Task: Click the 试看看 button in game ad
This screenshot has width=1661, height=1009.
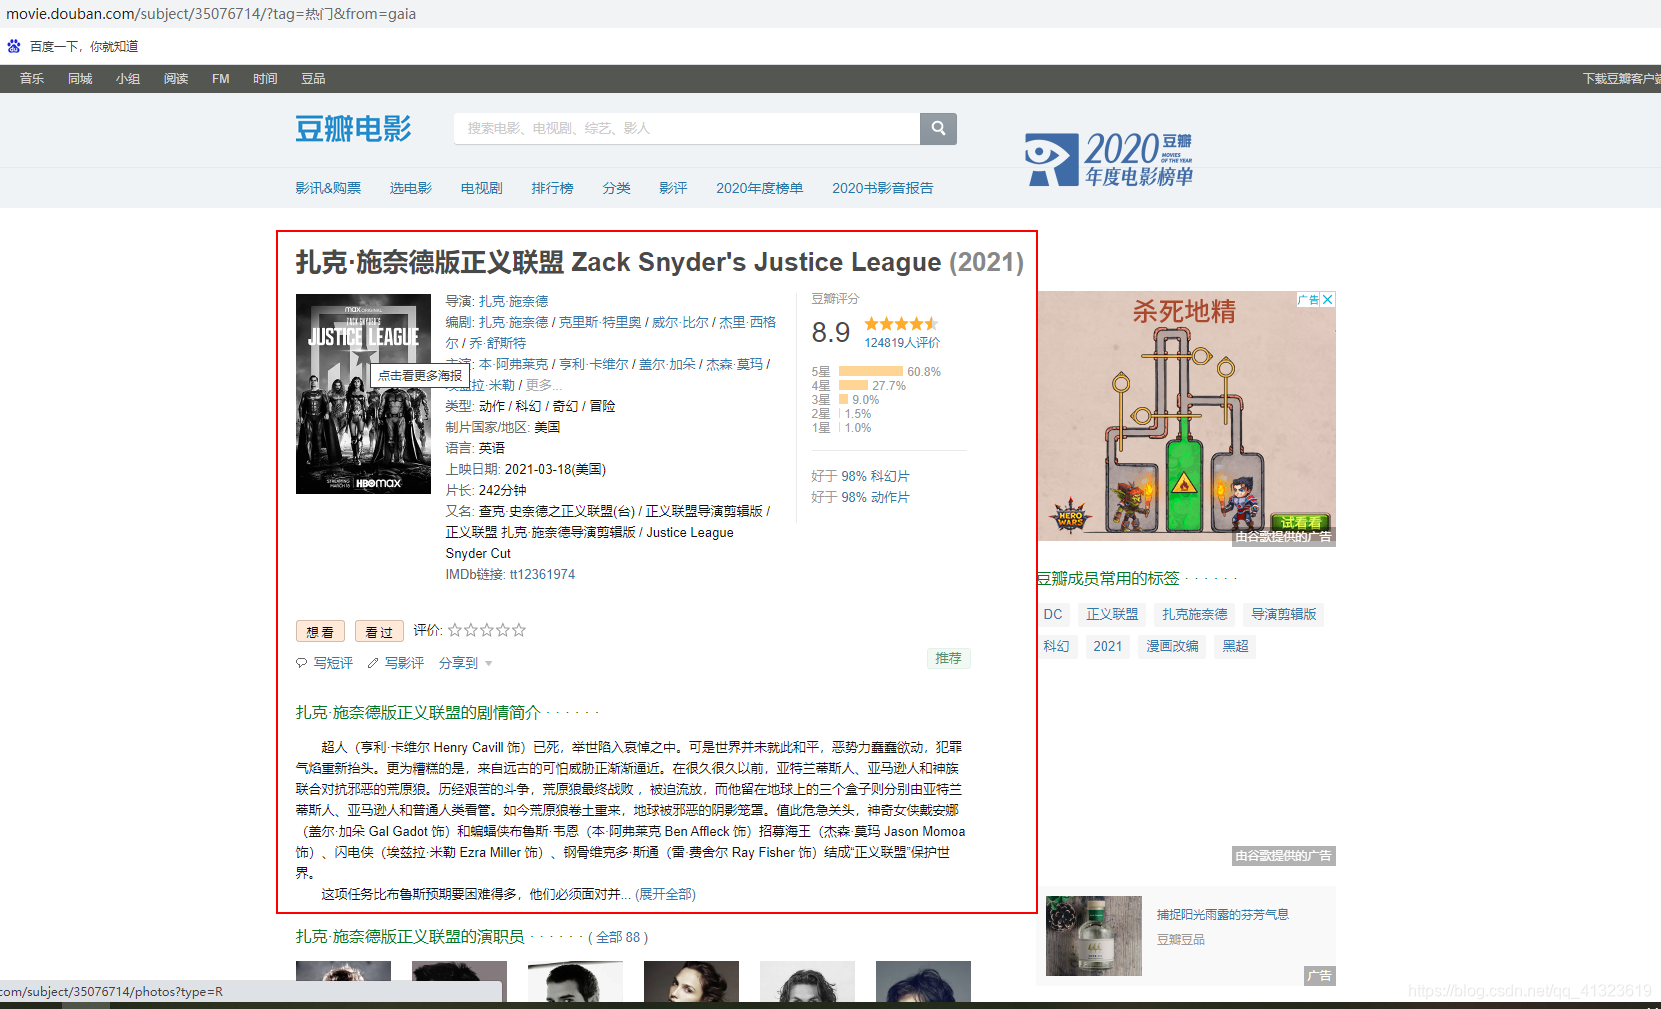Action: coord(1300,522)
